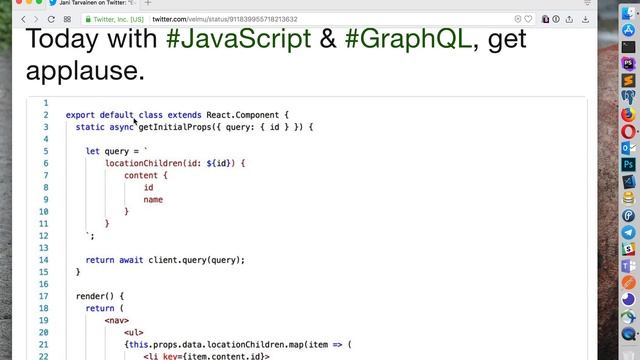Viewport: 640px width, 360px height.
Task: Go forward to the next page
Action: pyautogui.click(x=36, y=19)
